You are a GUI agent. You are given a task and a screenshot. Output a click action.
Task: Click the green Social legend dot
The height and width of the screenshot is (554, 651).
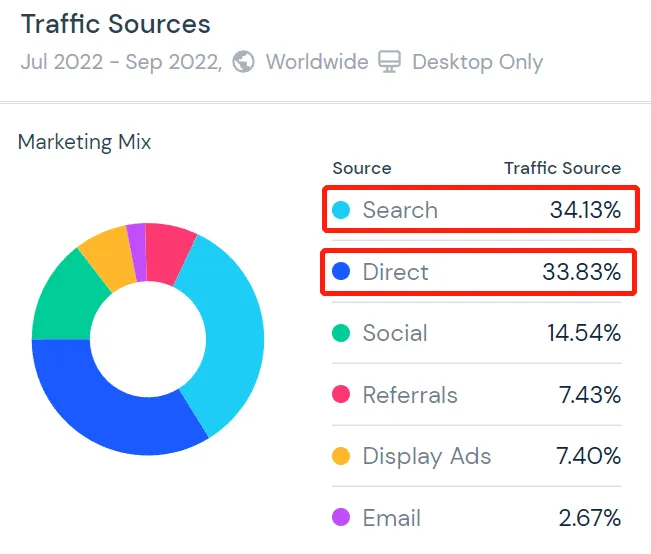pyautogui.click(x=341, y=333)
